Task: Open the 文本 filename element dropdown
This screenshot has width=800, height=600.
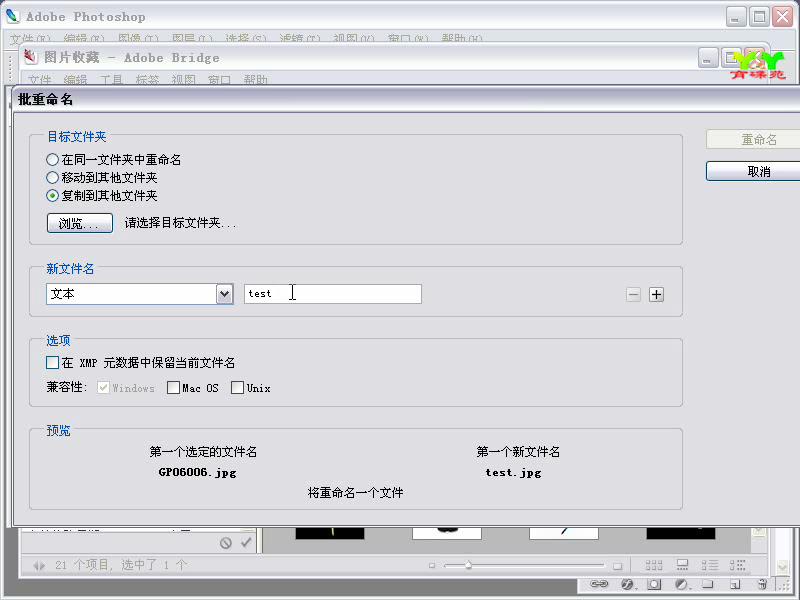Action: tap(224, 294)
